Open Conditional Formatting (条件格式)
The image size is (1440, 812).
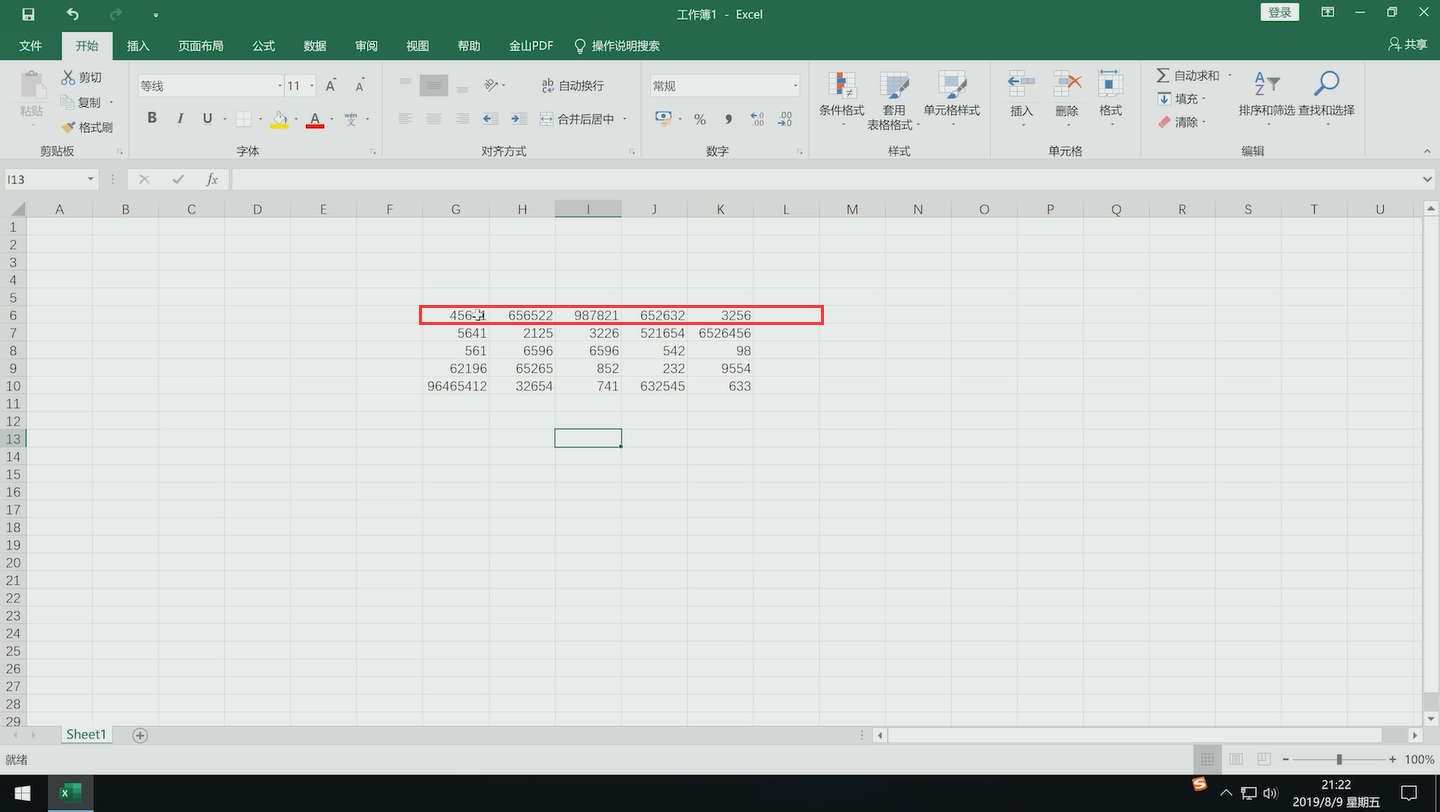[842, 98]
